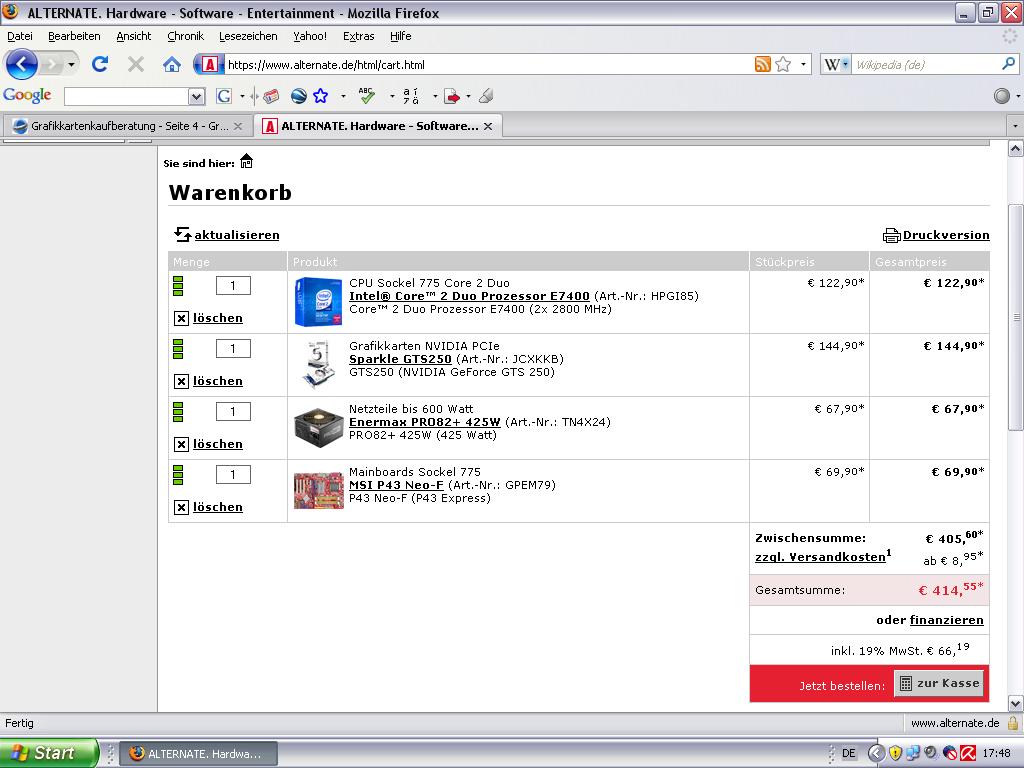The image size is (1024, 768).
Task: Open the Google search box dropdown
Action: pyautogui.click(x=197, y=97)
